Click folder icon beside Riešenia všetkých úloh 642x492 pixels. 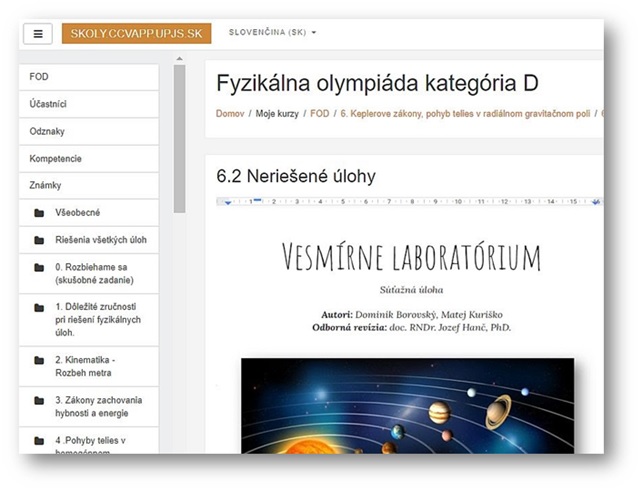39,240
